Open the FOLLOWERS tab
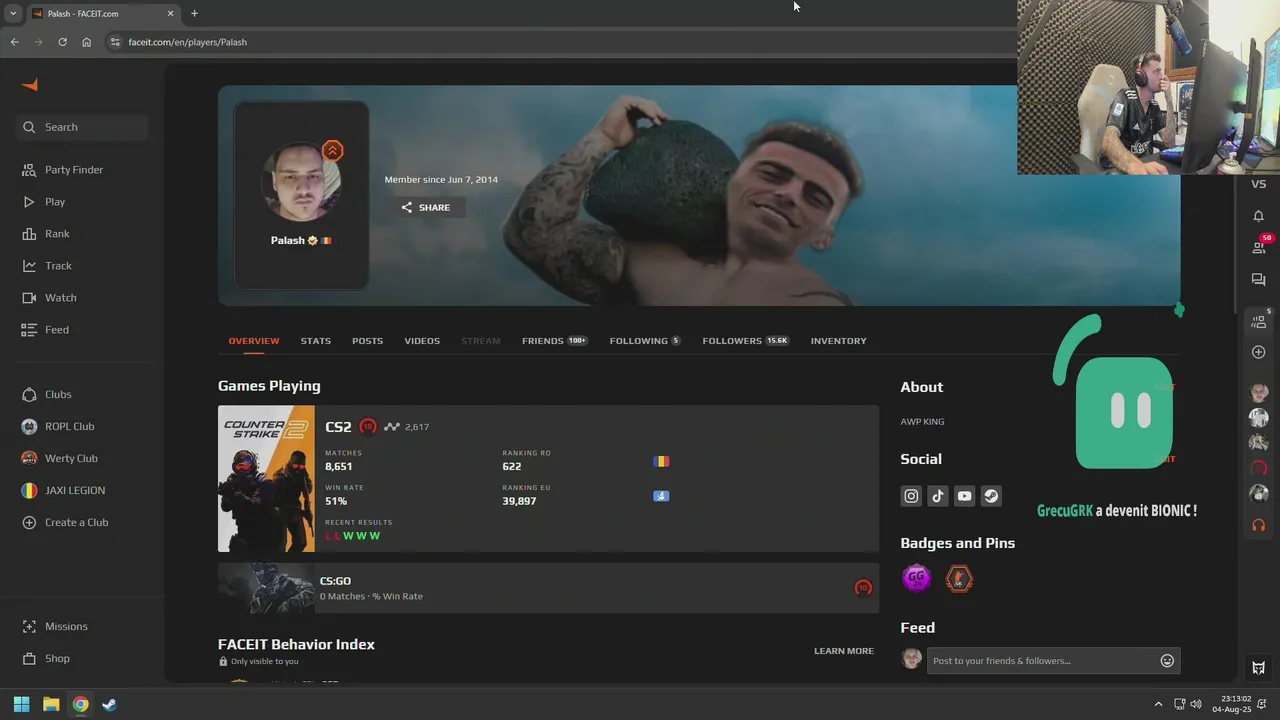 pos(746,341)
